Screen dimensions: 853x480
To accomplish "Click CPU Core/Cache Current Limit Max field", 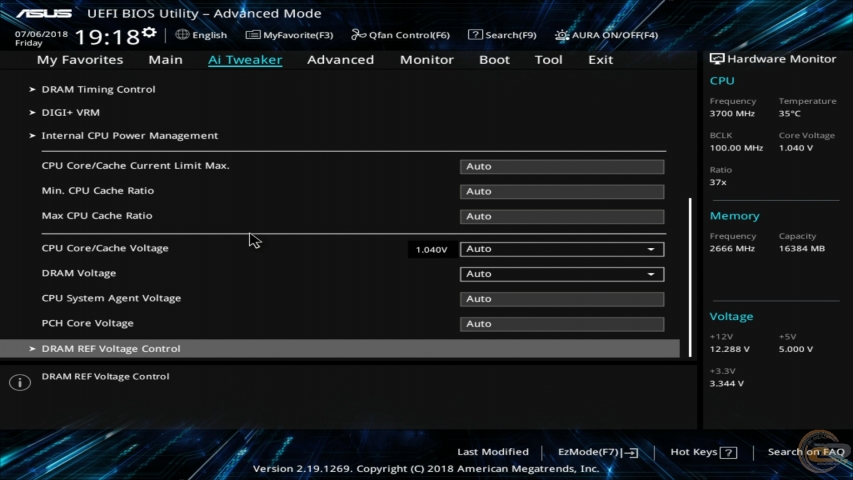I will click(x=561, y=167).
